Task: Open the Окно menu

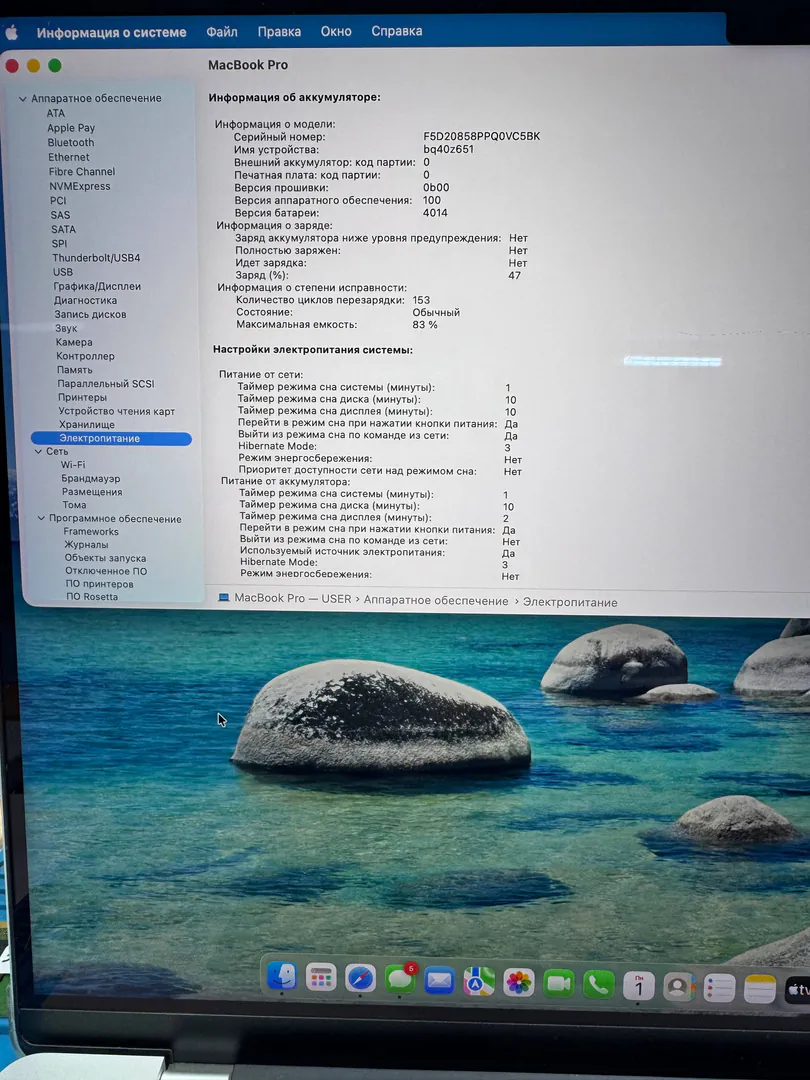Action: [336, 31]
